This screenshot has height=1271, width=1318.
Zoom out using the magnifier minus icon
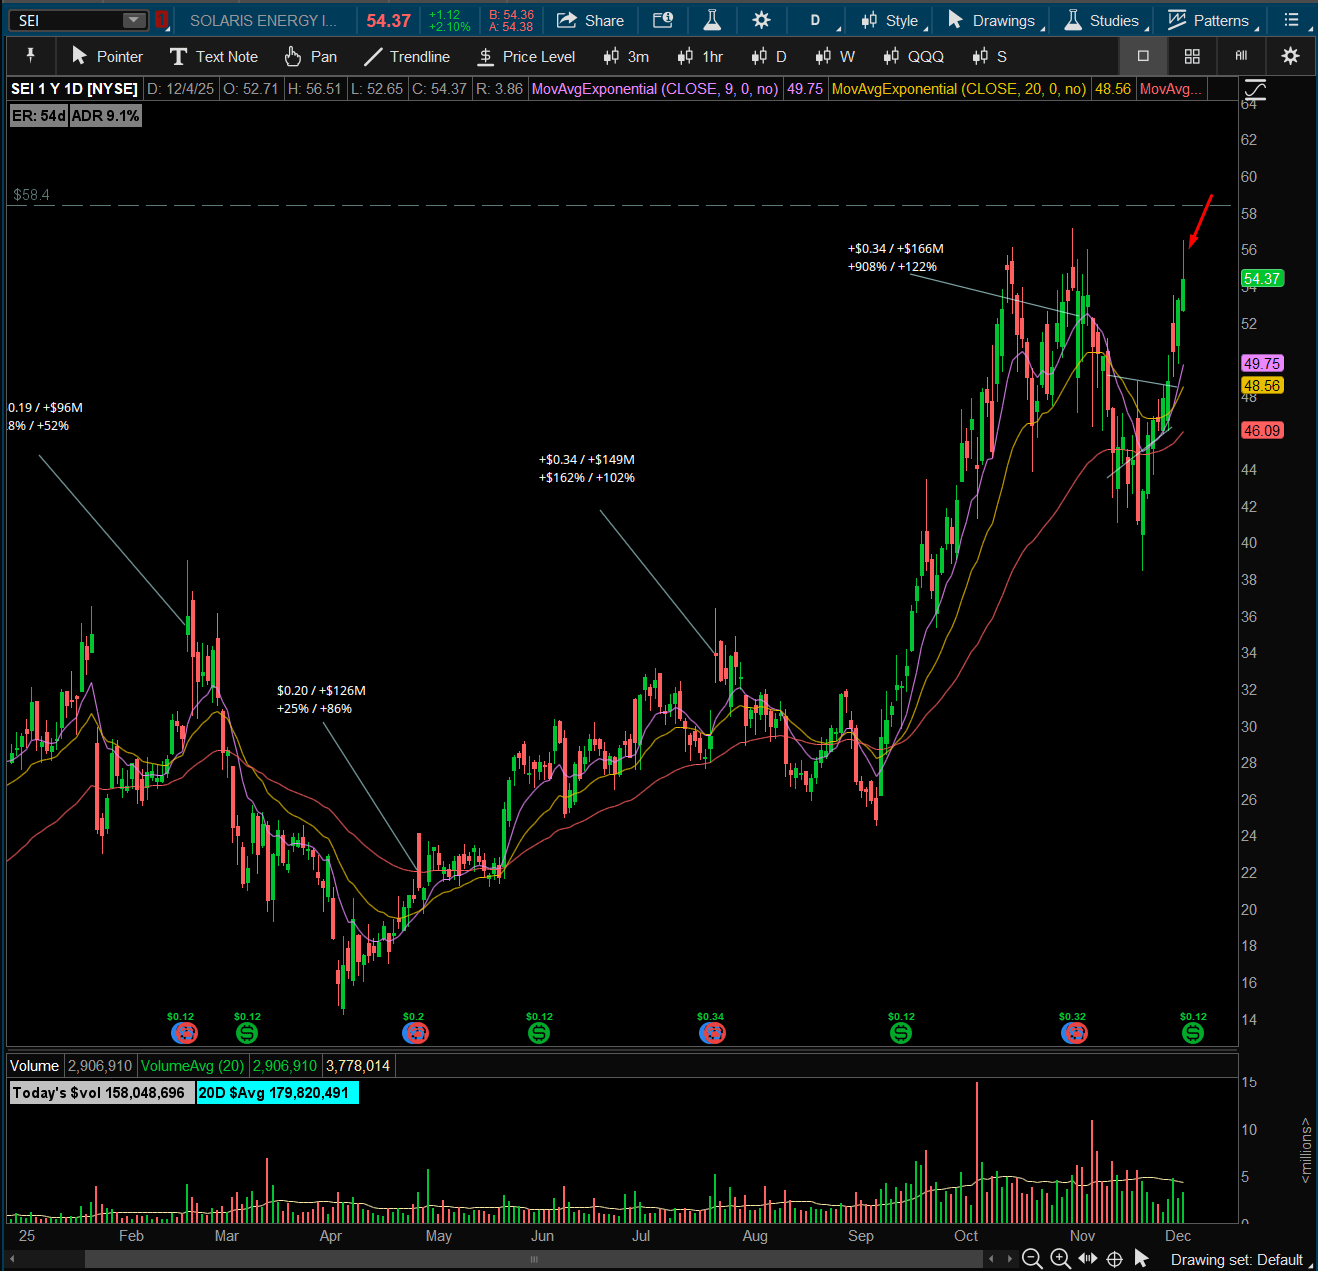click(x=1032, y=1259)
